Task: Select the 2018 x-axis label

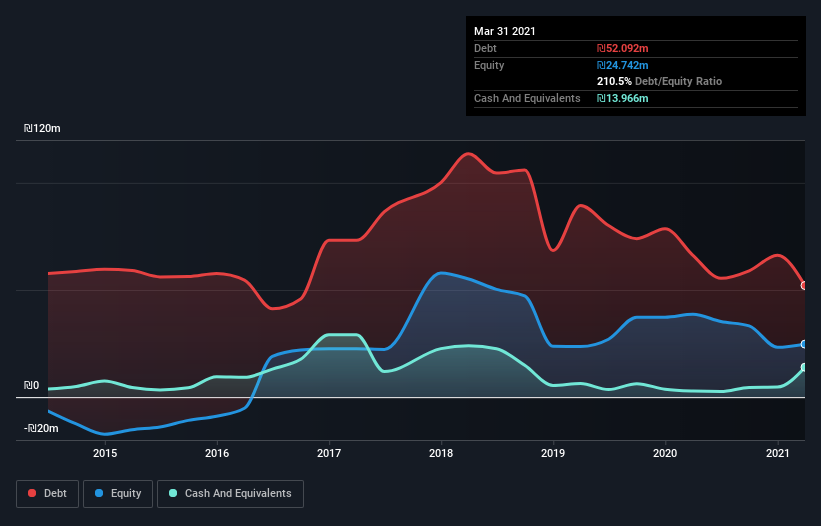Action: (x=441, y=453)
